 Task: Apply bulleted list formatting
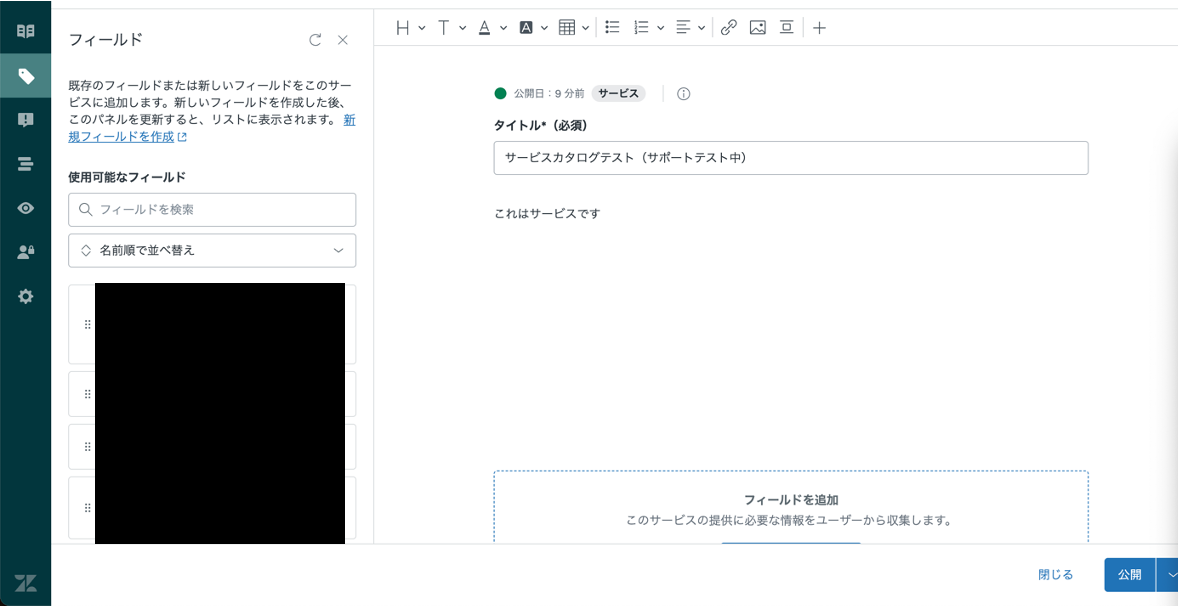(x=612, y=28)
